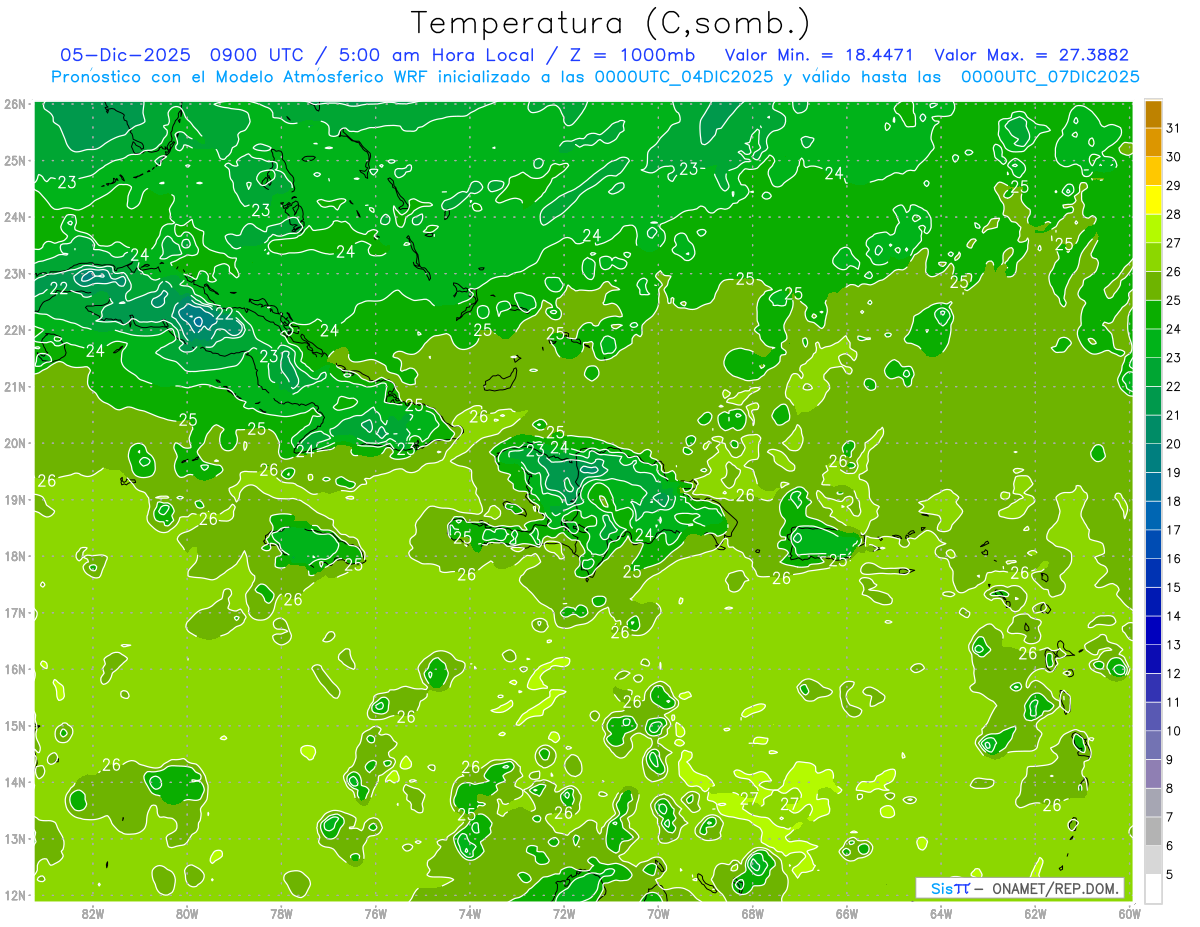Click the "70W" longitude axis label
This screenshot has height=927, width=1200.
tap(658, 914)
